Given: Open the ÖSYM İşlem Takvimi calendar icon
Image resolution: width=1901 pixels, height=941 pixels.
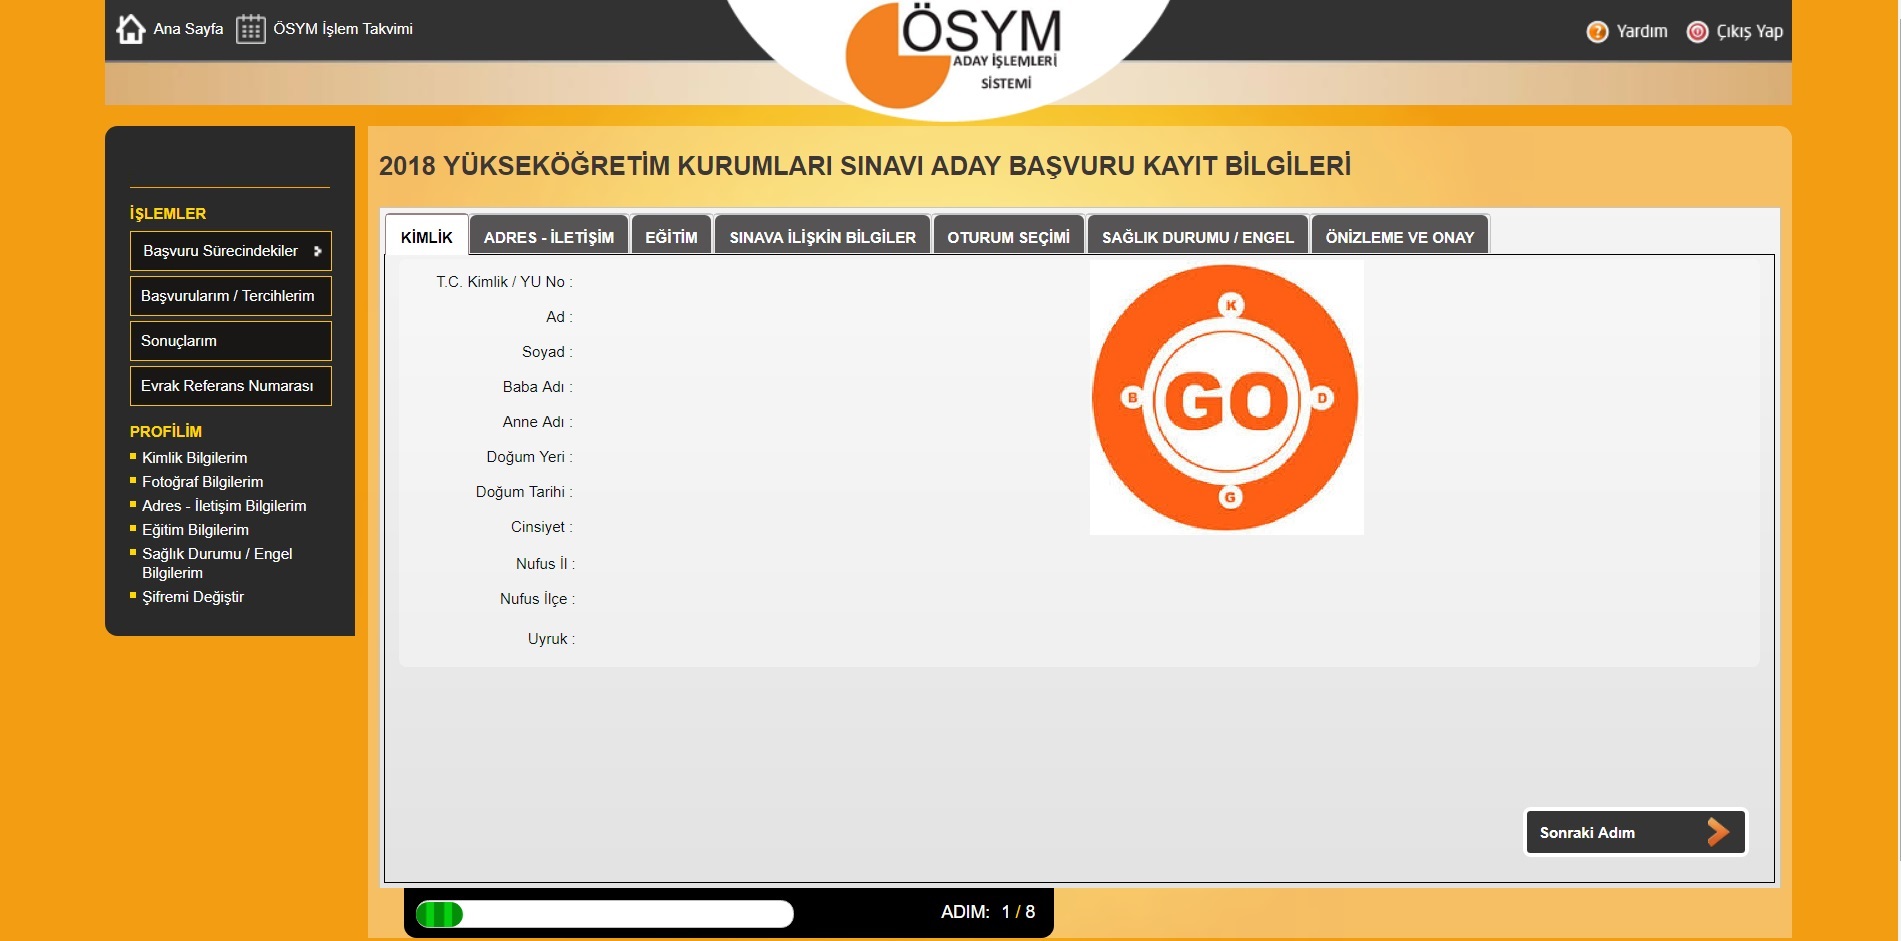Looking at the screenshot, I should click(x=251, y=29).
